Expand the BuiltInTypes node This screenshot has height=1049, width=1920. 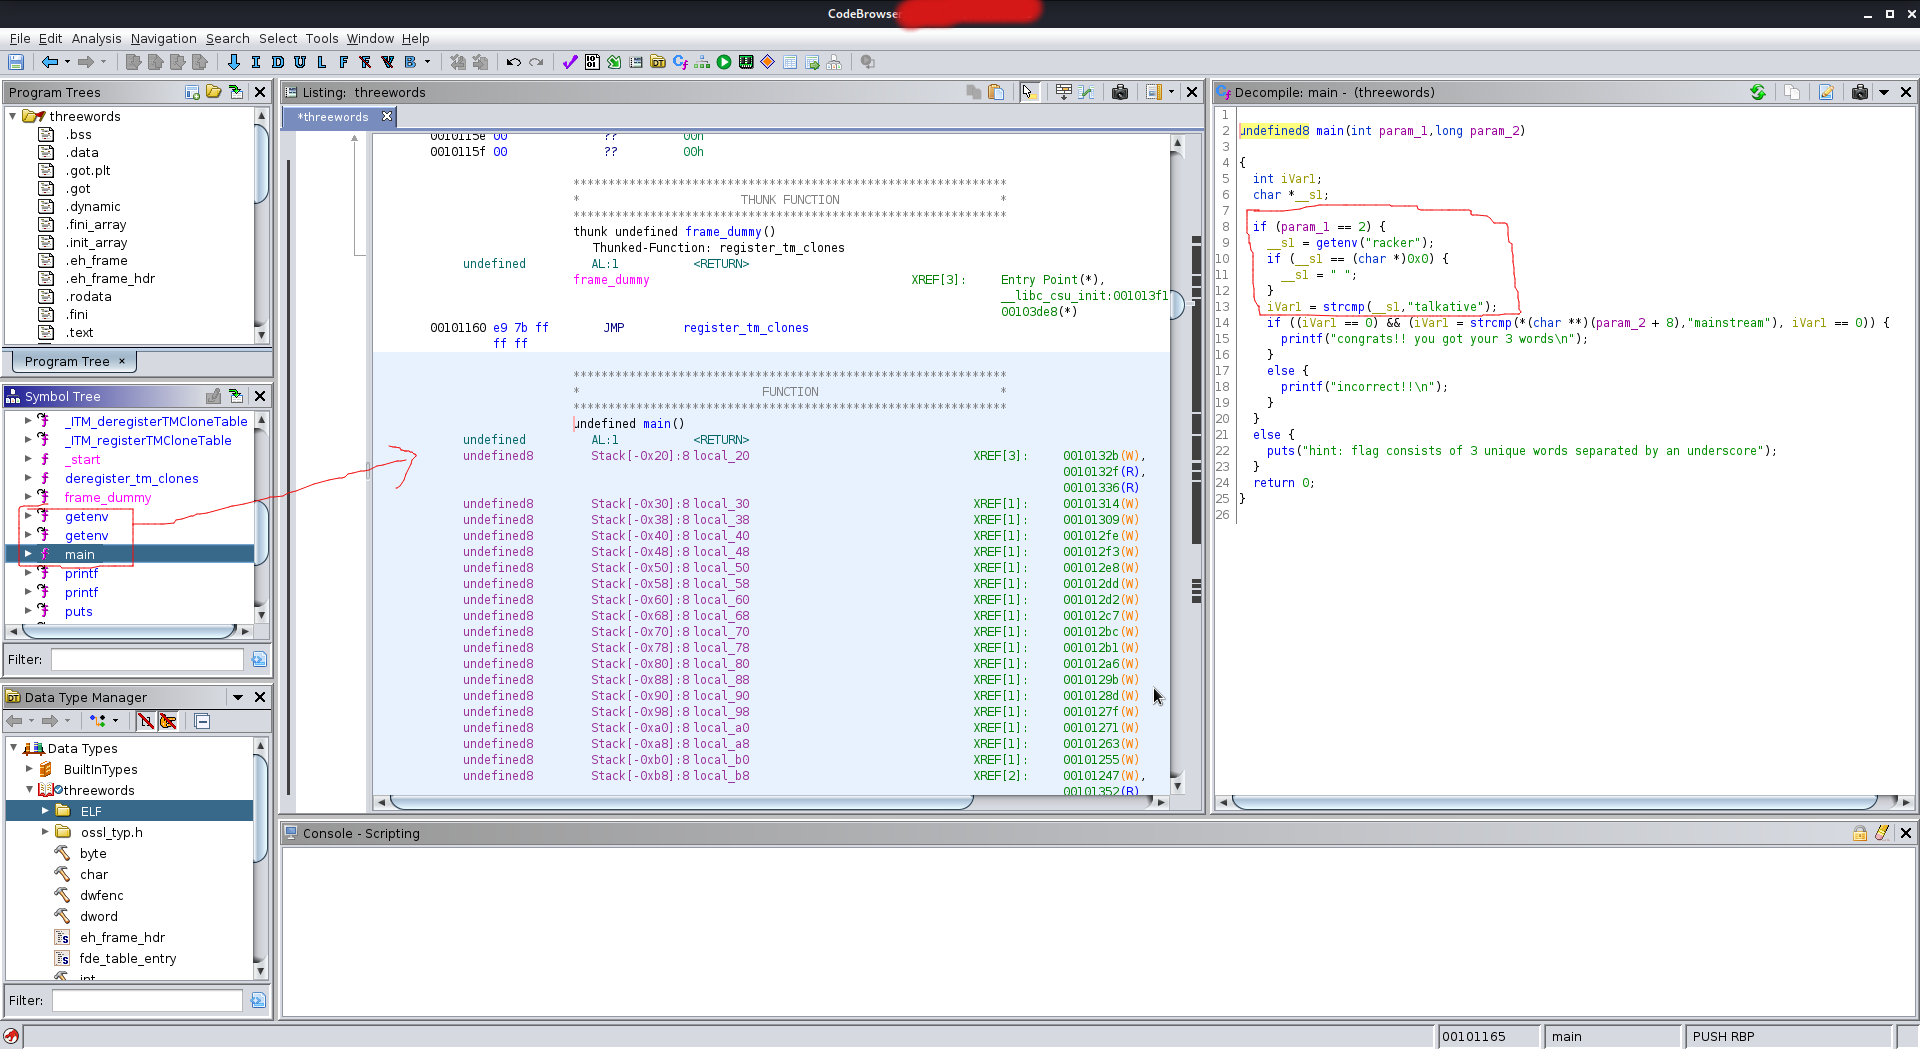pyautogui.click(x=29, y=769)
